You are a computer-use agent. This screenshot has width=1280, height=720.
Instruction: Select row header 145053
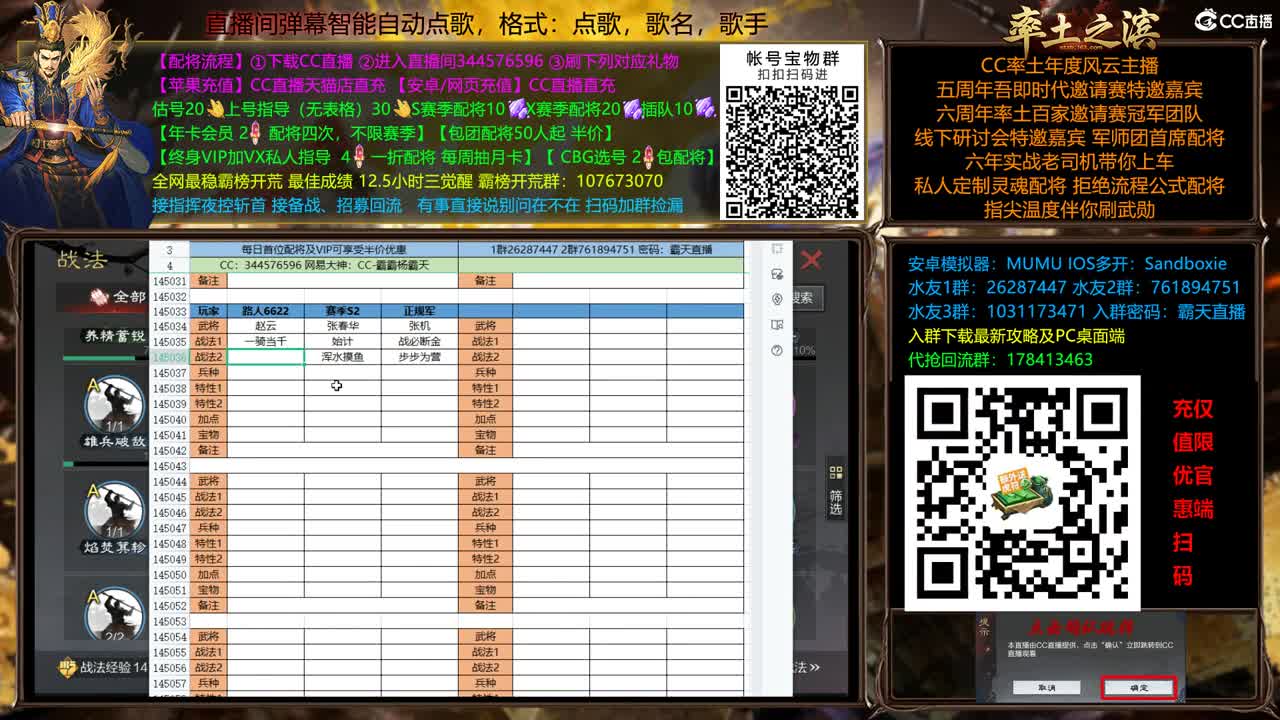click(169, 621)
